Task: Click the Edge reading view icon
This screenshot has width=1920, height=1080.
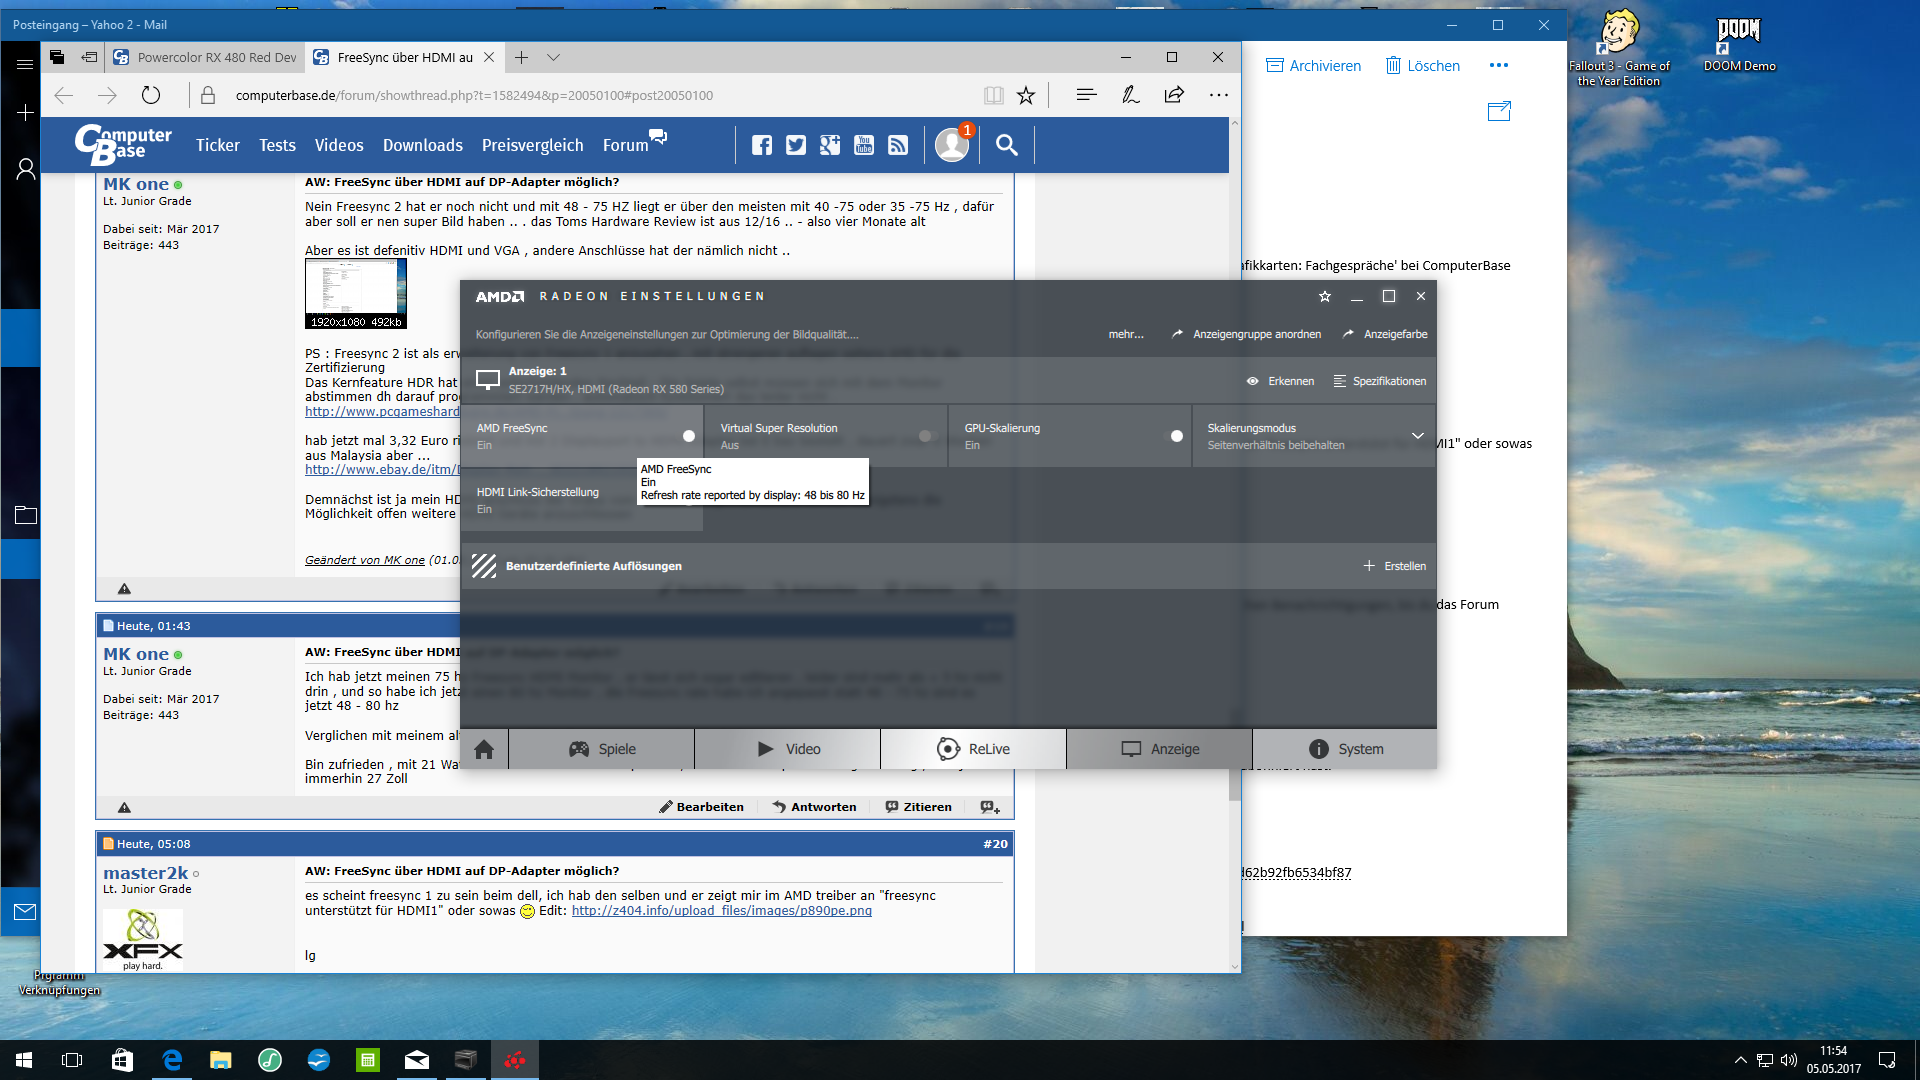Action: (x=993, y=95)
